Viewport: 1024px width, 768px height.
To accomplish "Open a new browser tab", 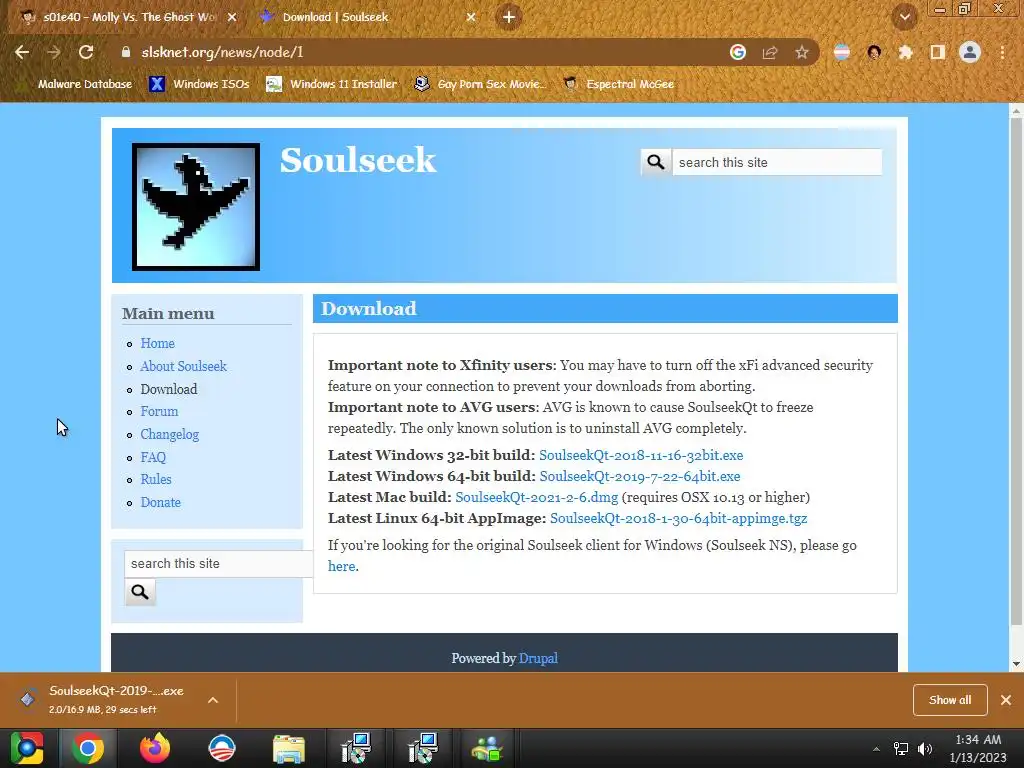I will point(509,17).
